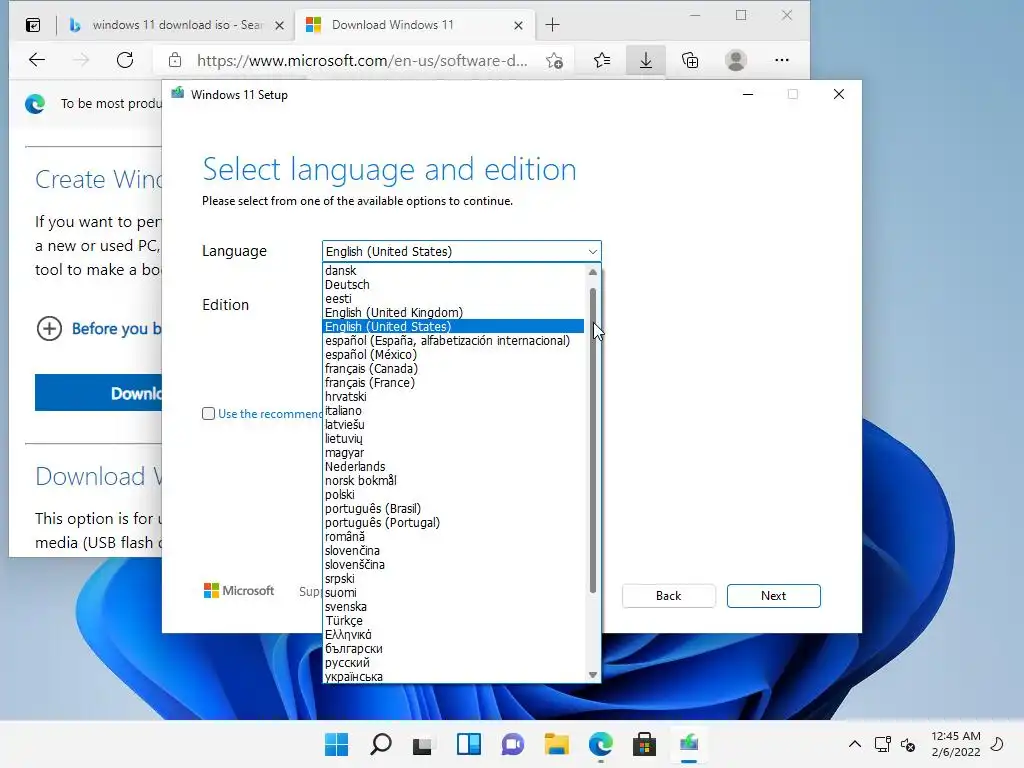
Task: Add page to favorites star icon
Action: (554, 61)
